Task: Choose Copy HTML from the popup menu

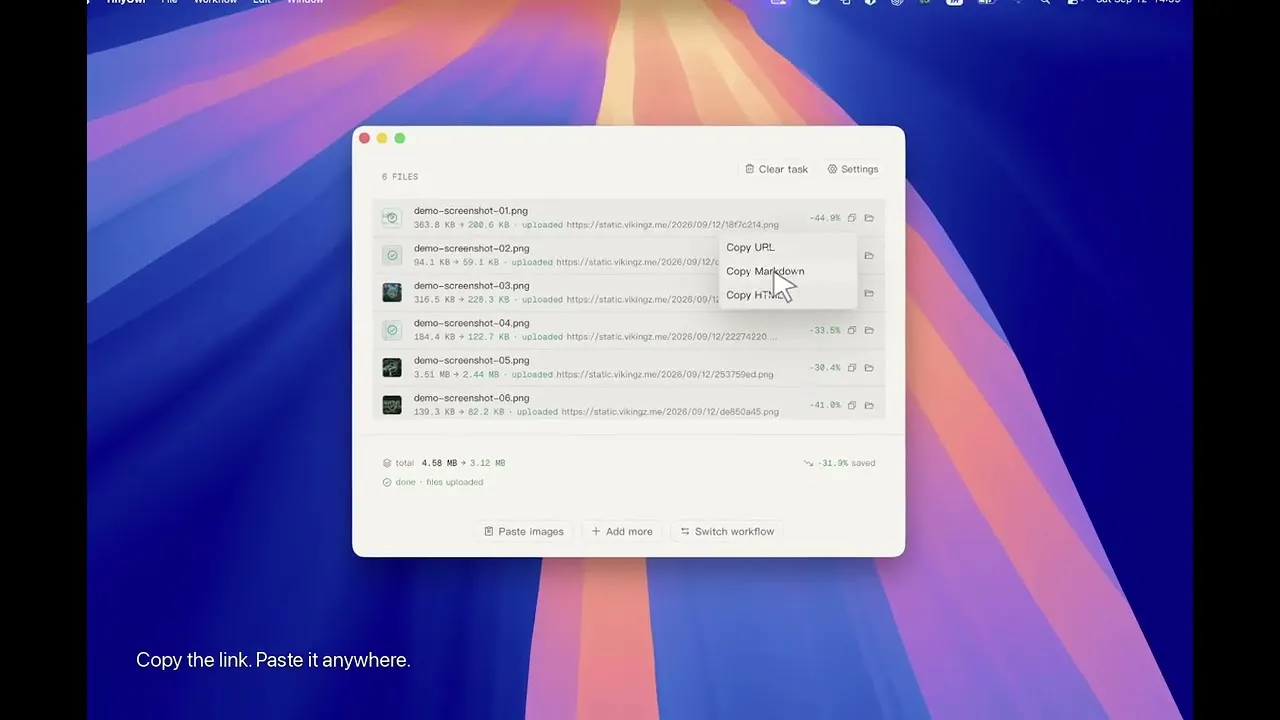Action: pyautogui.click(x=788, y=295)
